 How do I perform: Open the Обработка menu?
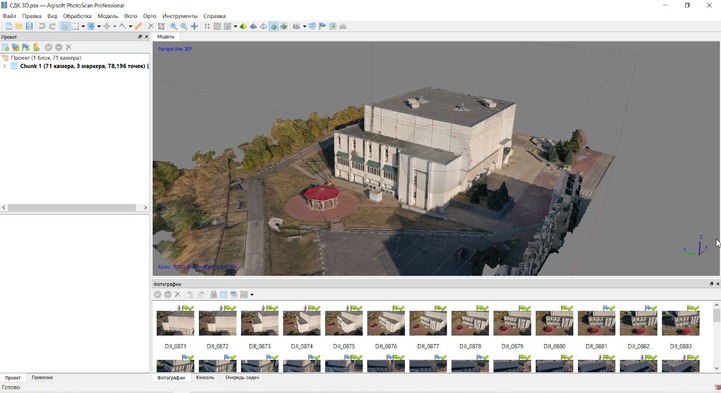pos(77,16)
